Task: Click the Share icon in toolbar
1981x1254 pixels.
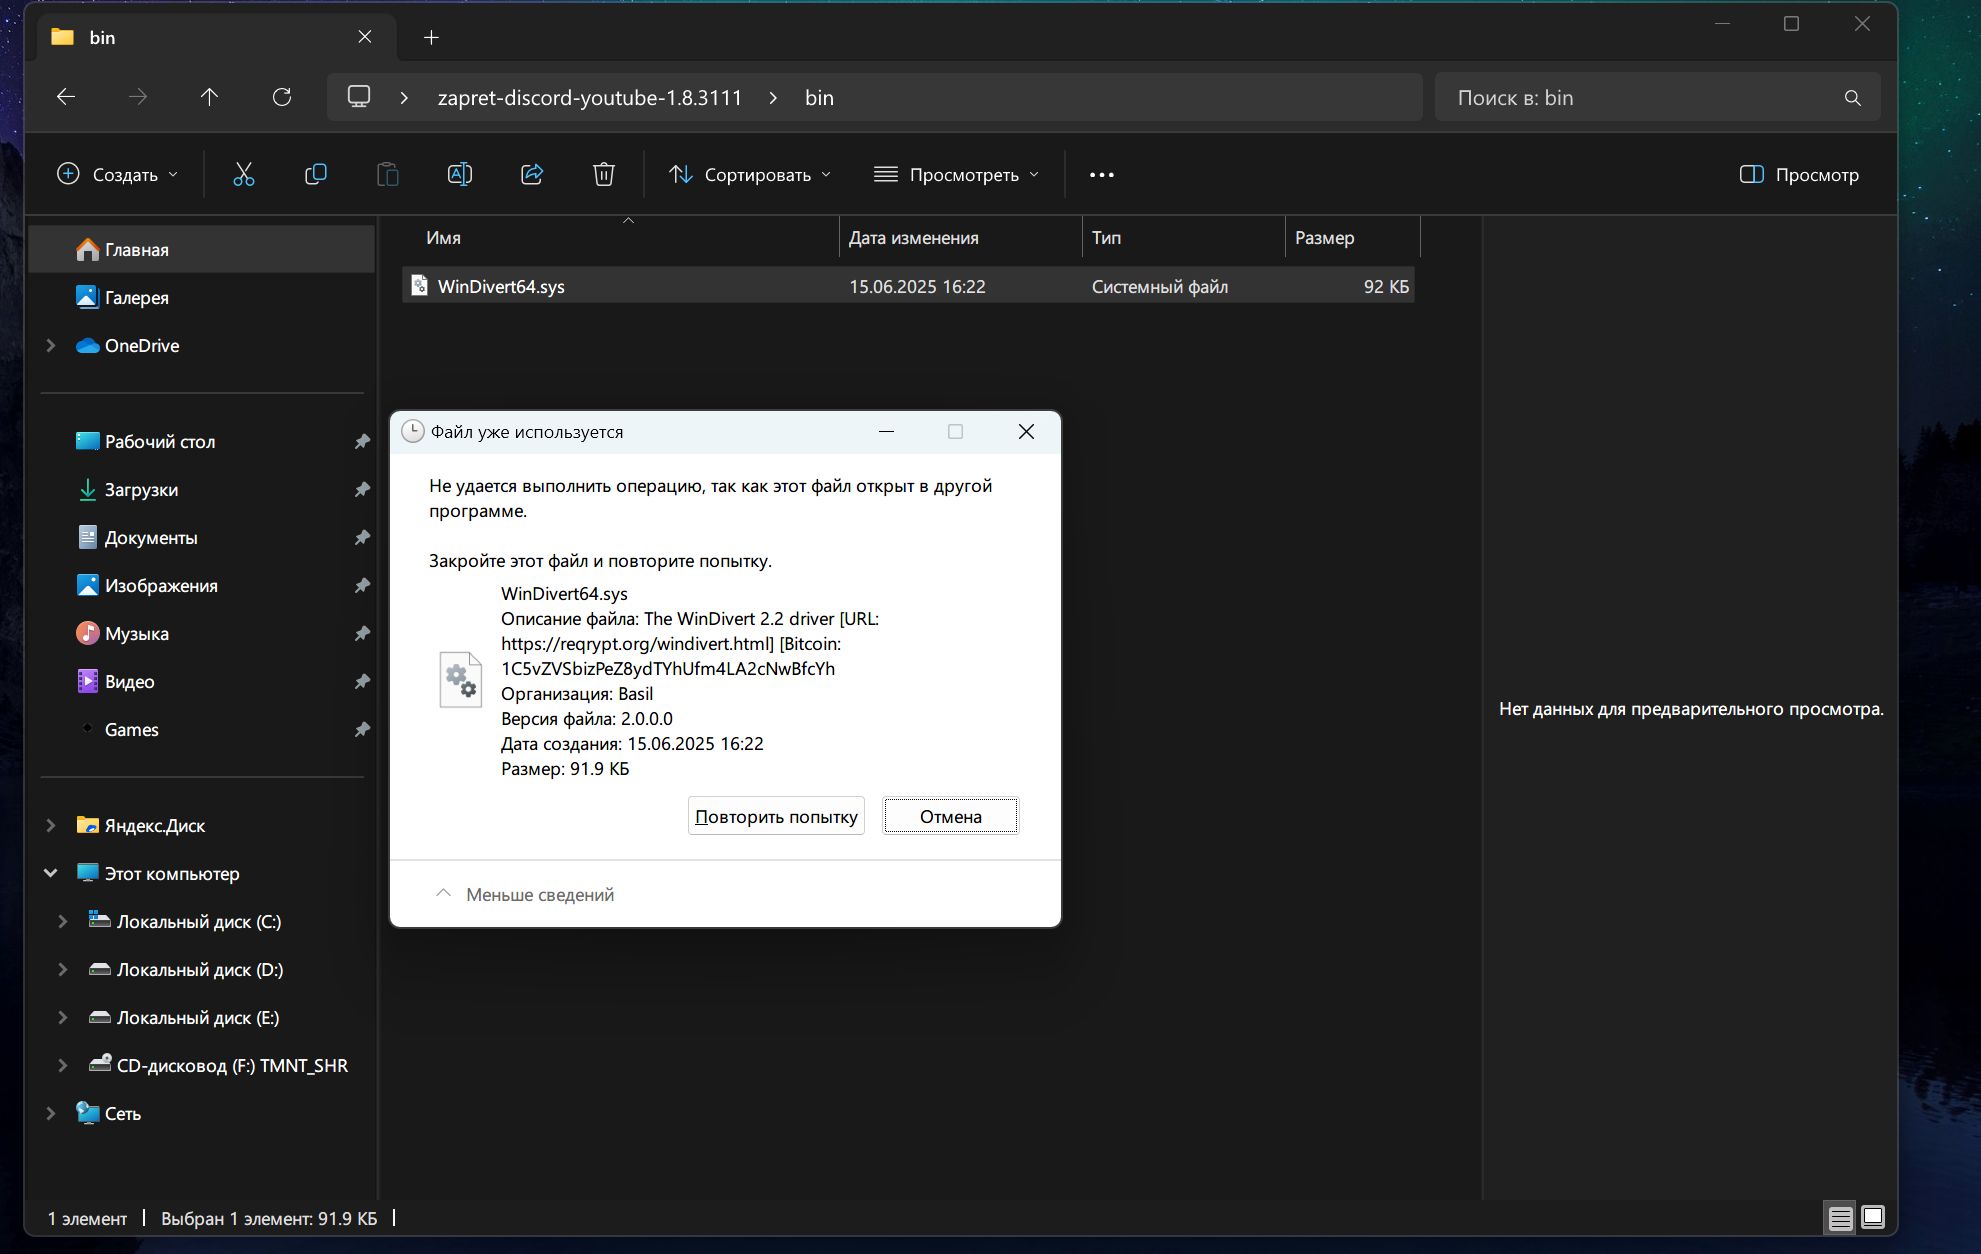Action: pos(532,175)
